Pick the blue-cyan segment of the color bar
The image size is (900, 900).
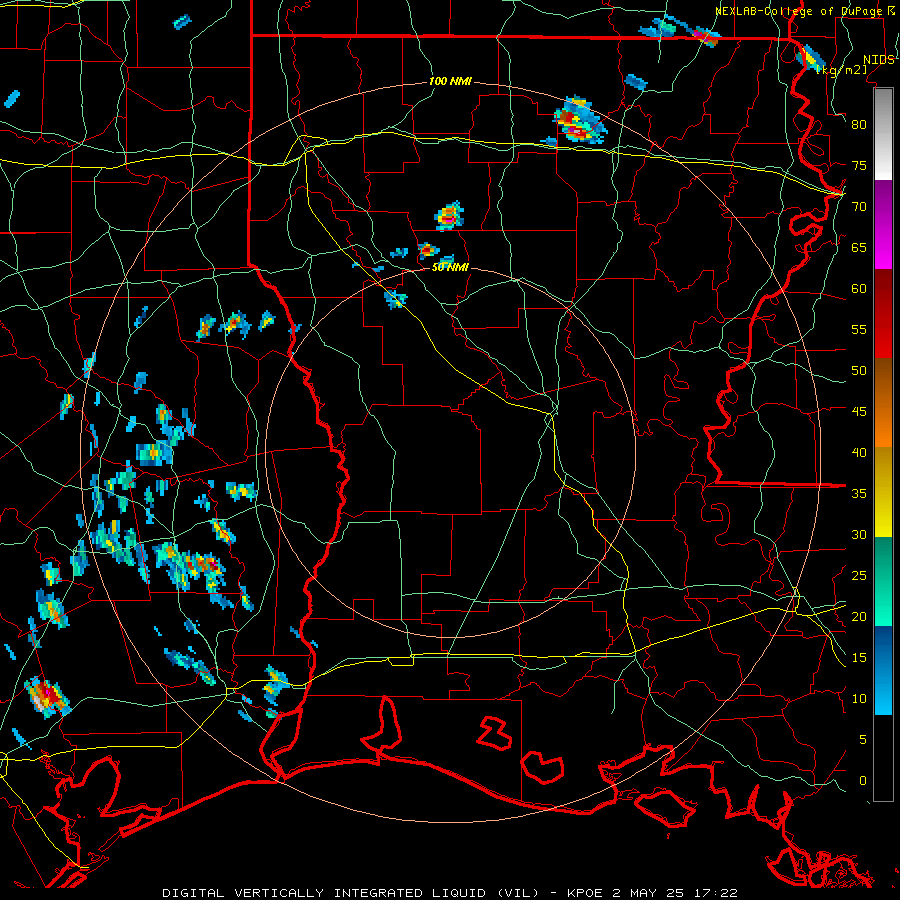[x=883, y=670]
